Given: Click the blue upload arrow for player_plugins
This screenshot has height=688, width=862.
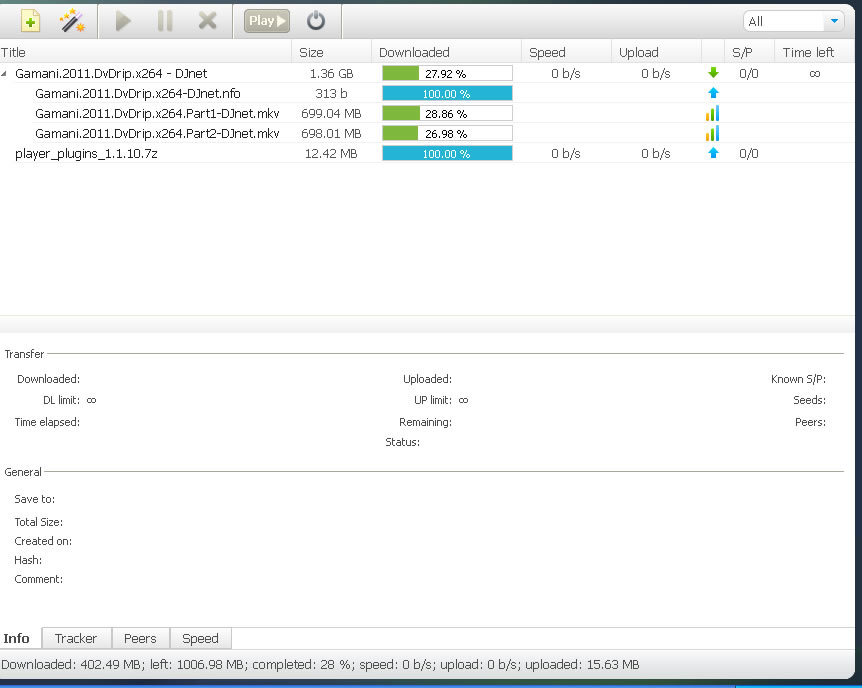Looking at the screenshot, I should (x=713, y=153).
